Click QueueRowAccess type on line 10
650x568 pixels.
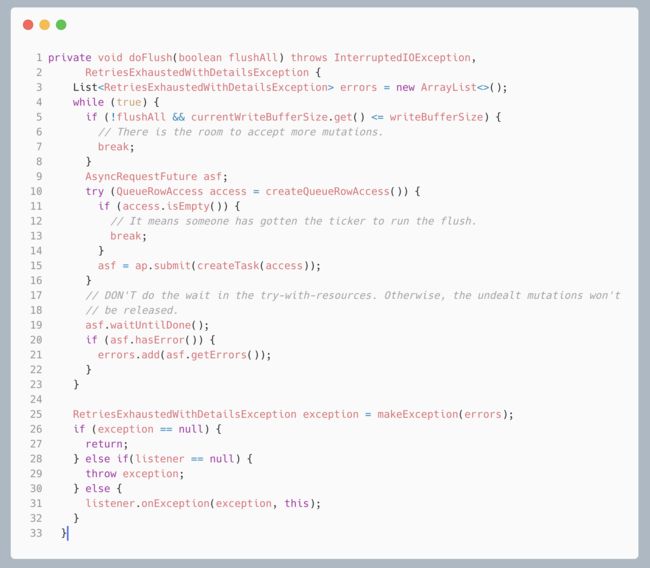click(160, 191)
